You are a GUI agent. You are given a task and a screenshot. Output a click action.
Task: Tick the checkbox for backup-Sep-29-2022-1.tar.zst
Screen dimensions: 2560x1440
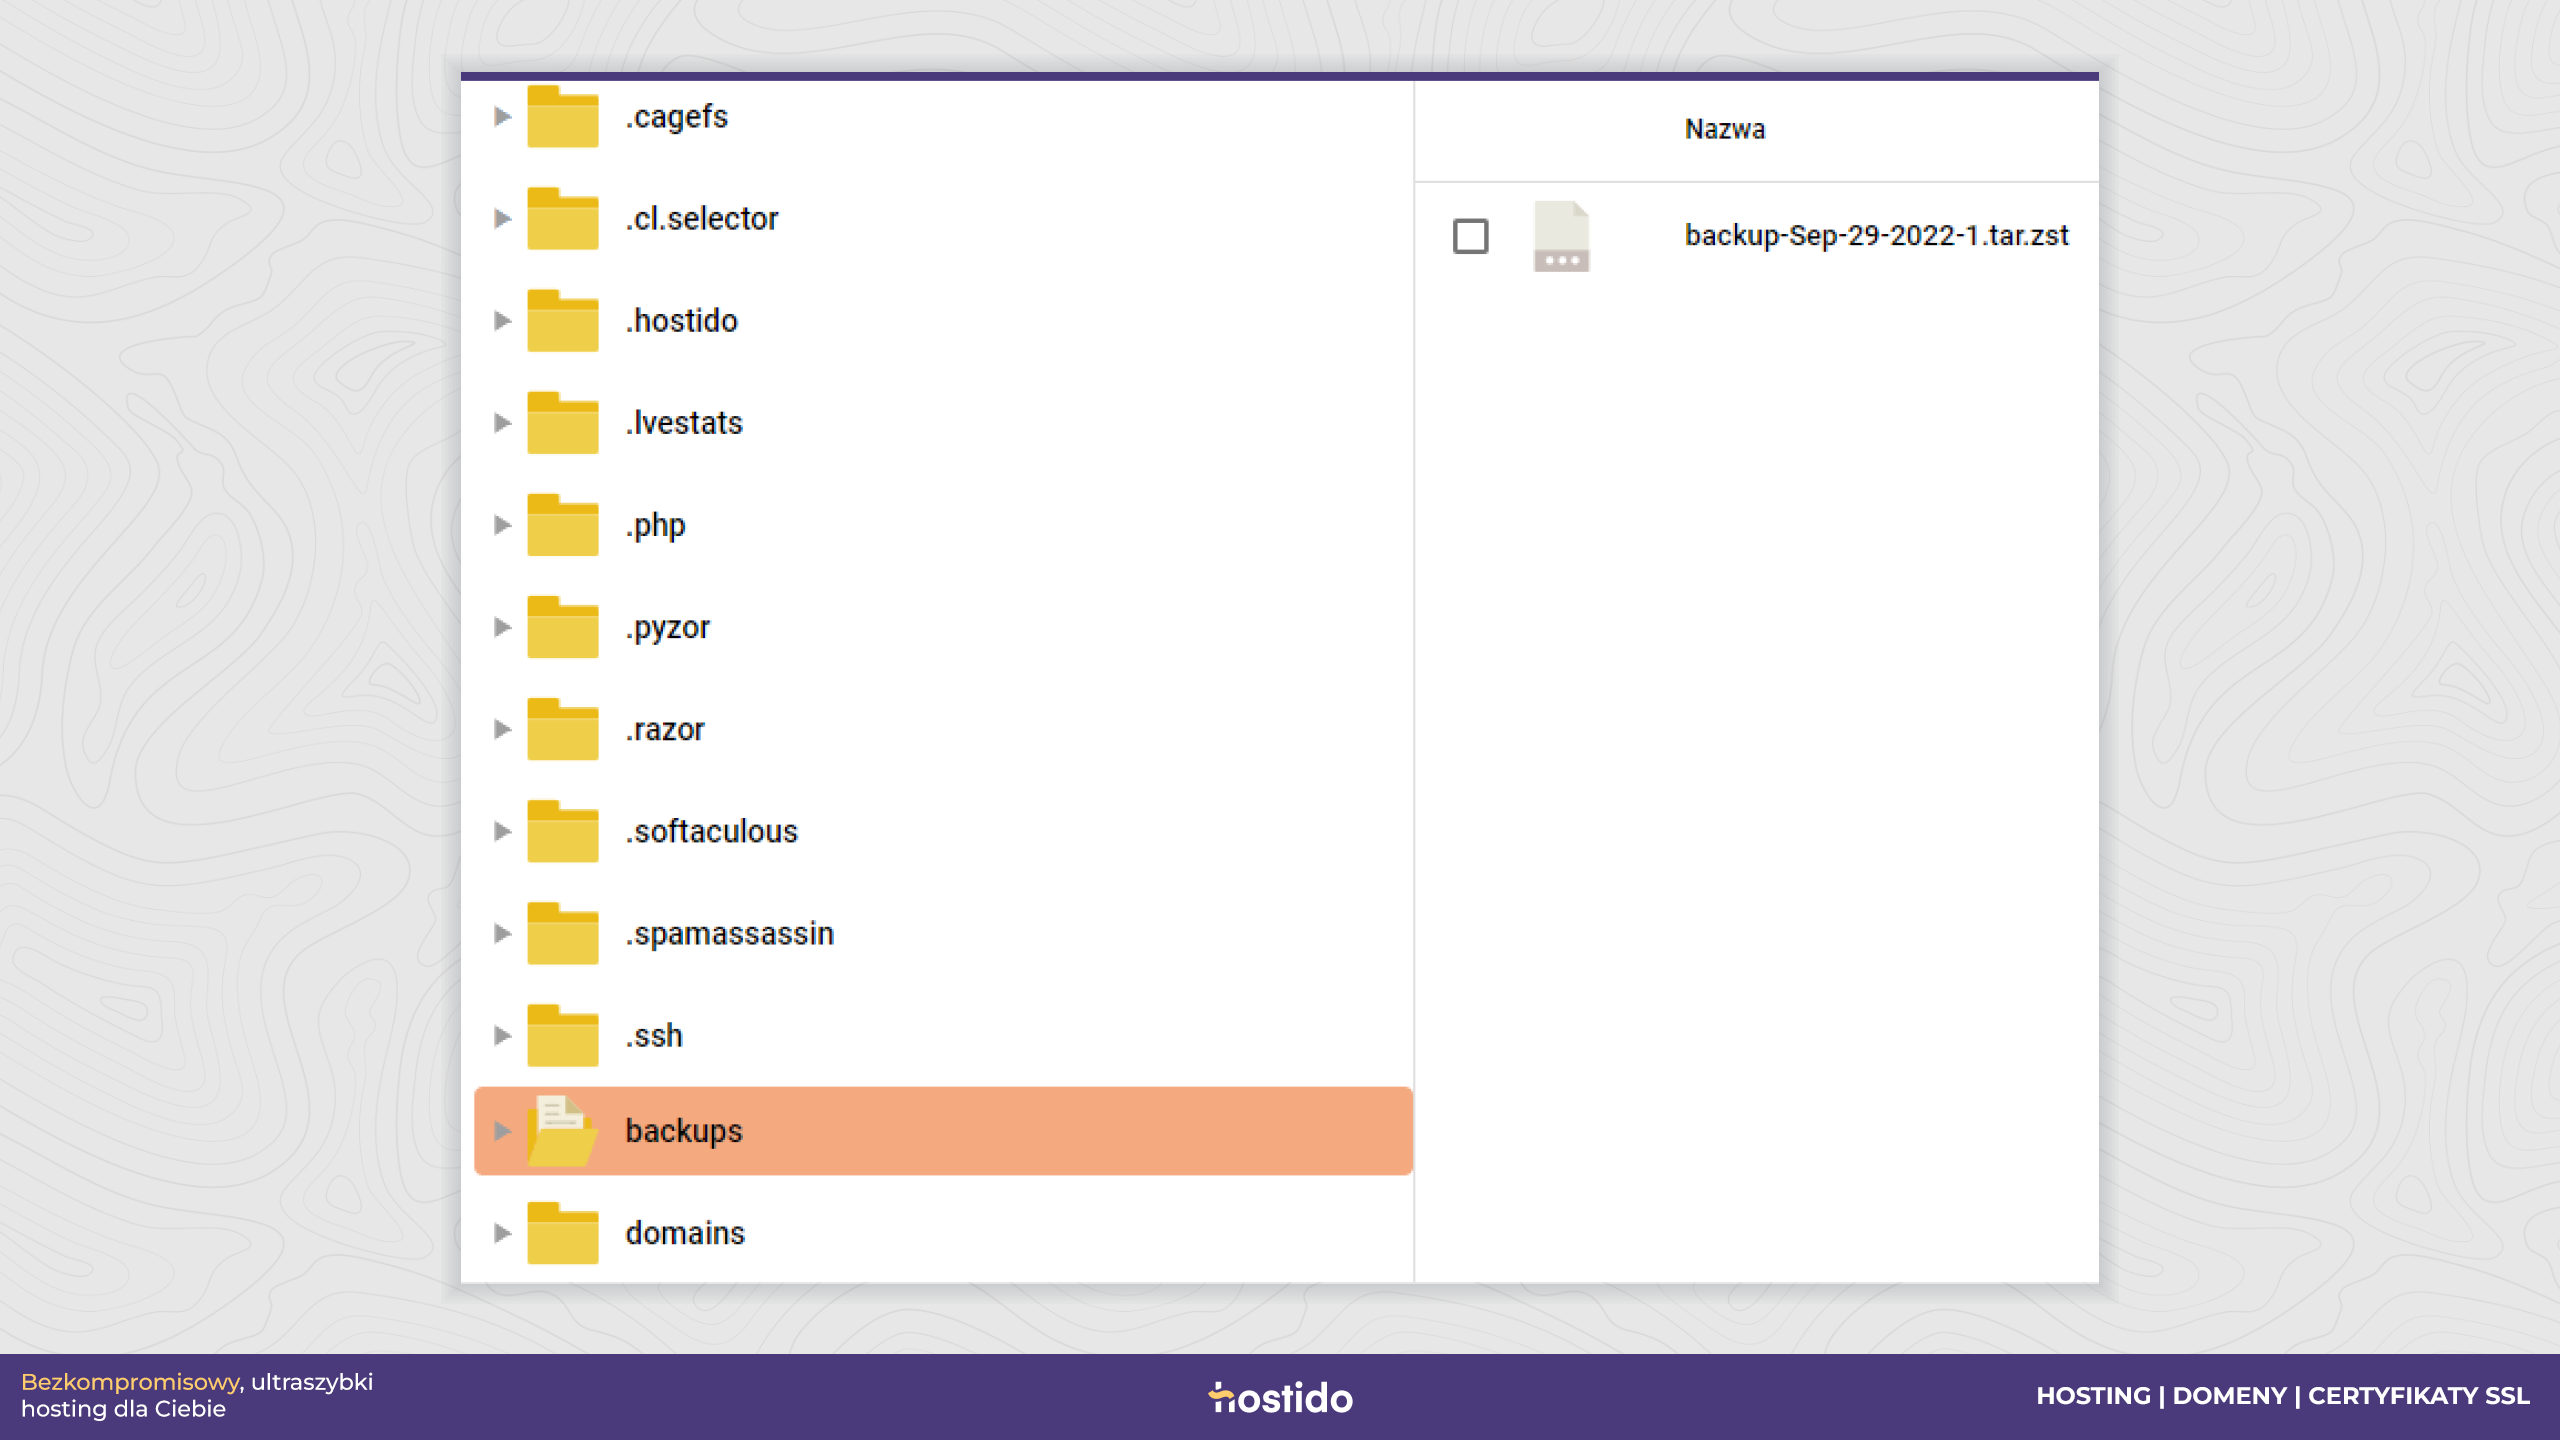tap(1470, 236)
